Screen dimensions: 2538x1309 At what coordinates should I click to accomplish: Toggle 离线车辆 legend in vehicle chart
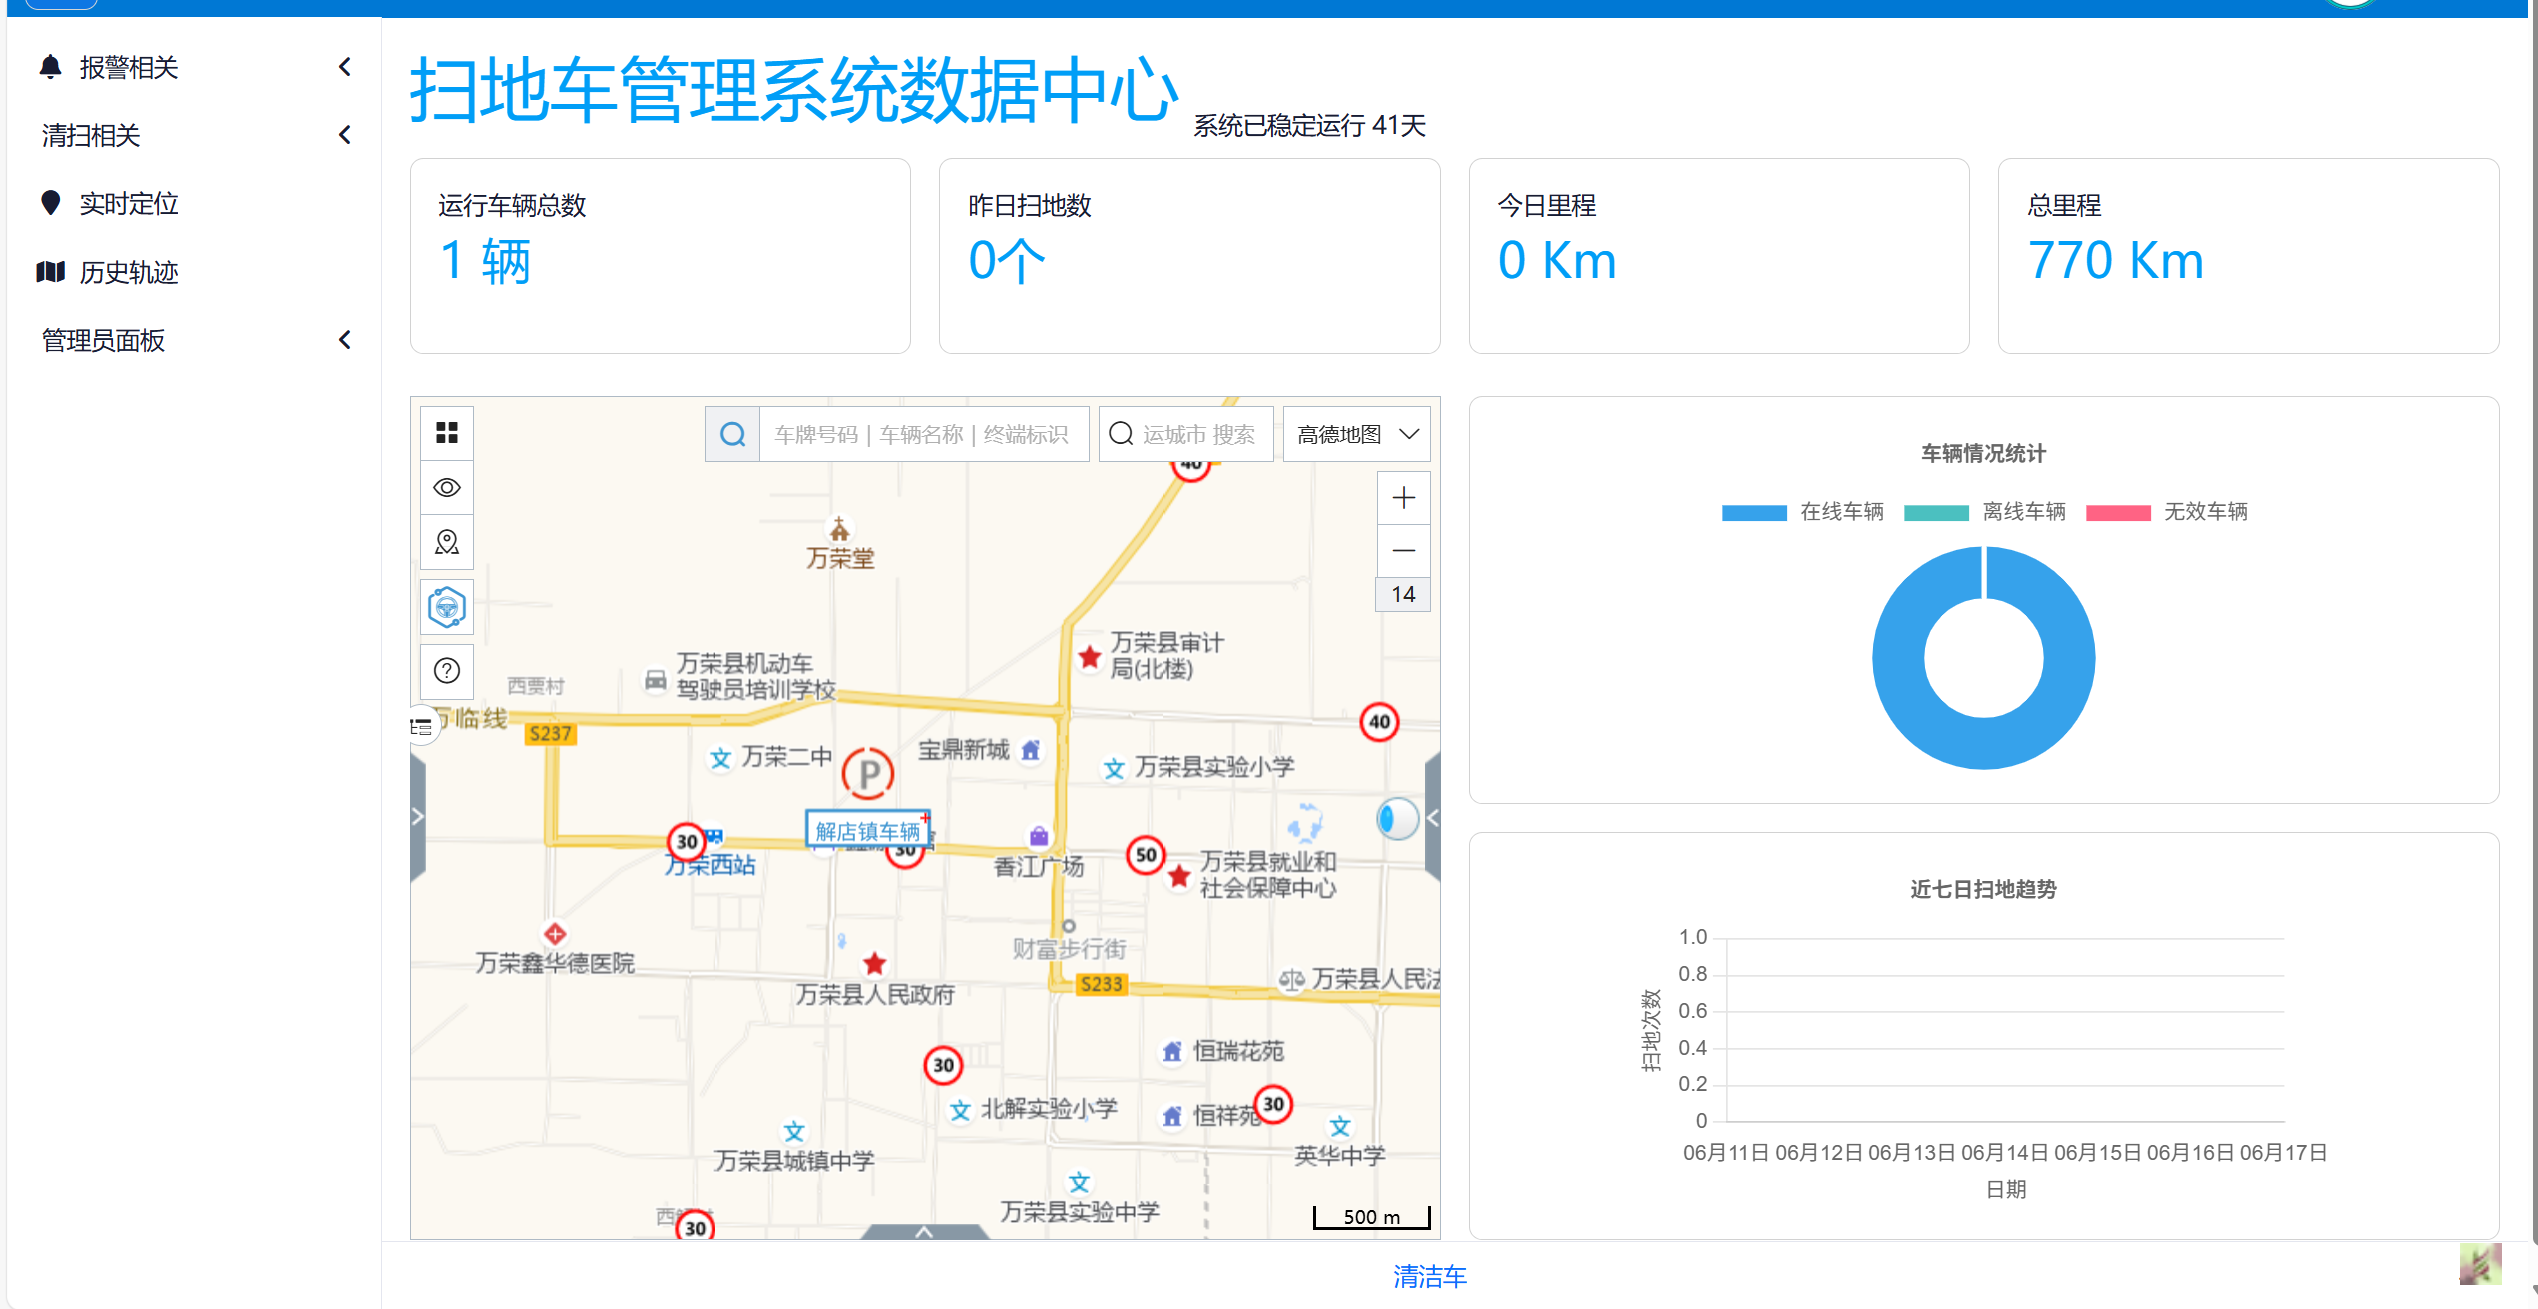(x=1984, y=512)
